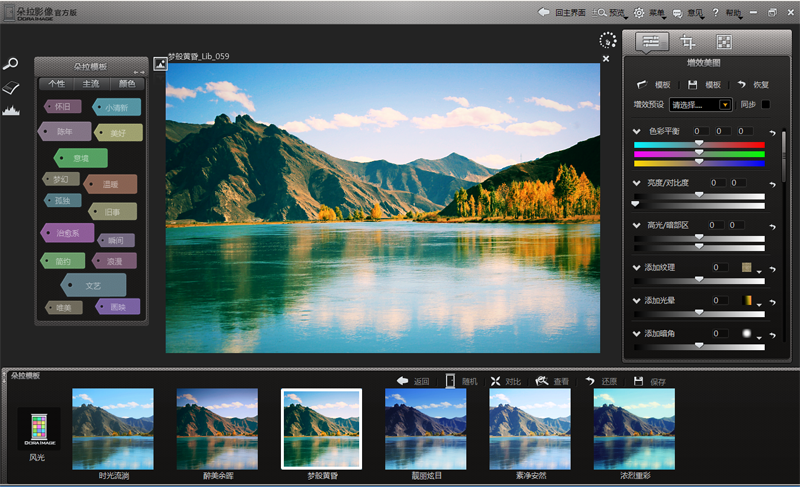Toggle the 同步 sync checkbox
Screen dimensions: 800x487
(766, 104)
